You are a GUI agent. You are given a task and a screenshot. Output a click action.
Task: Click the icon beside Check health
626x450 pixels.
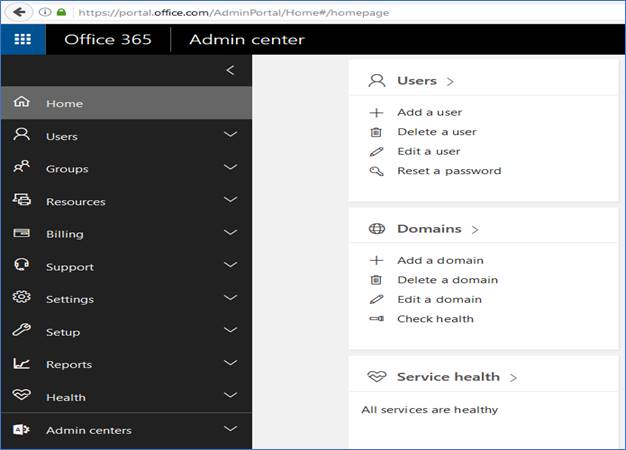pos(376,319)
